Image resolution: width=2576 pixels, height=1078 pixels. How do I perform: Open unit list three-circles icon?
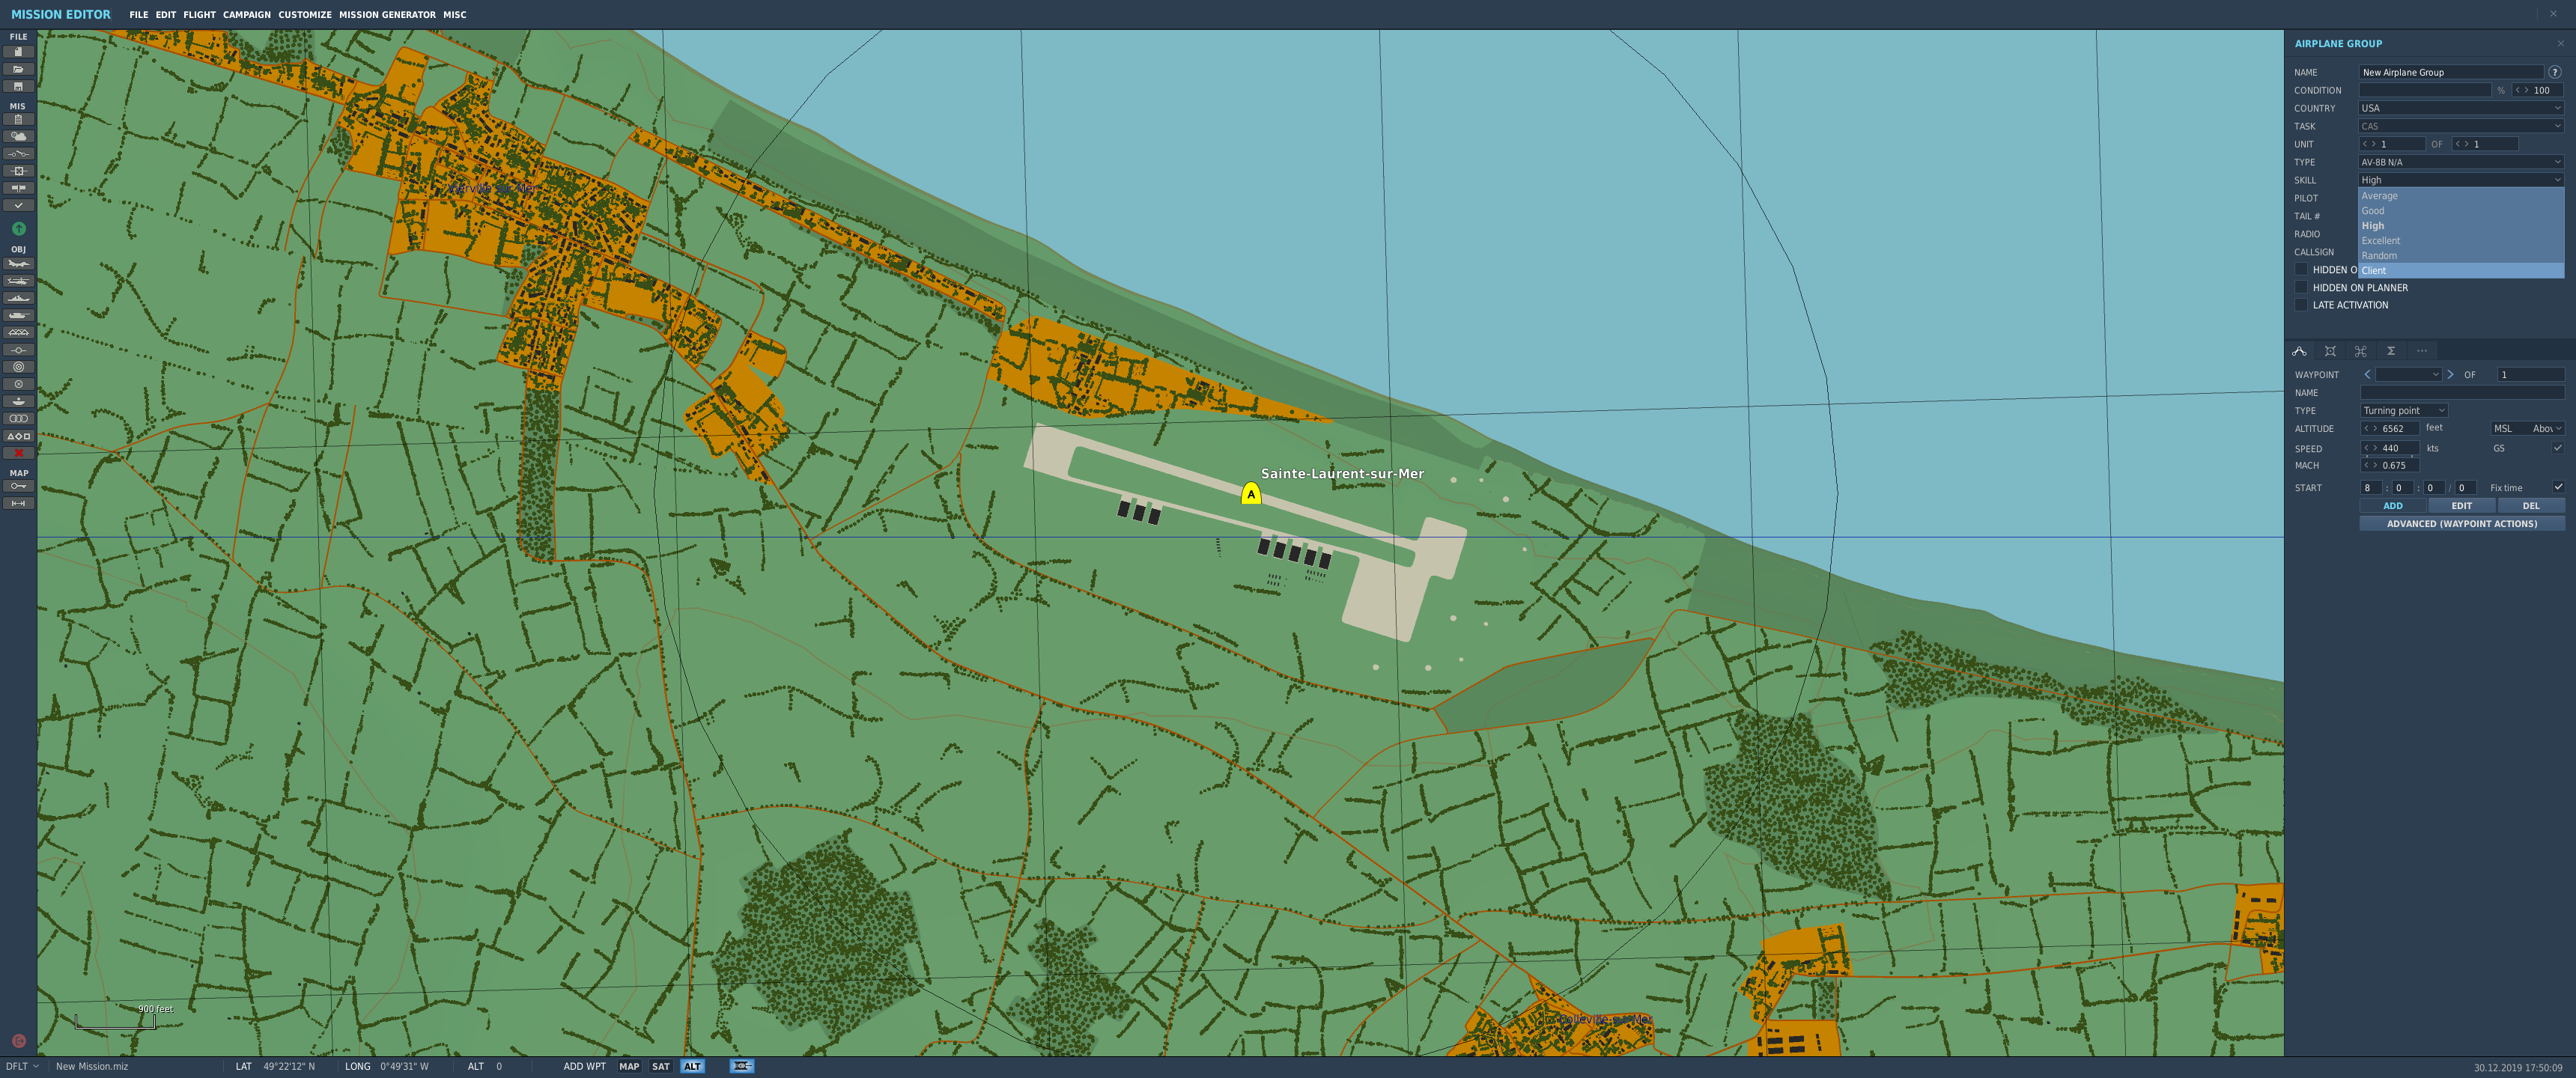point(18,419)
